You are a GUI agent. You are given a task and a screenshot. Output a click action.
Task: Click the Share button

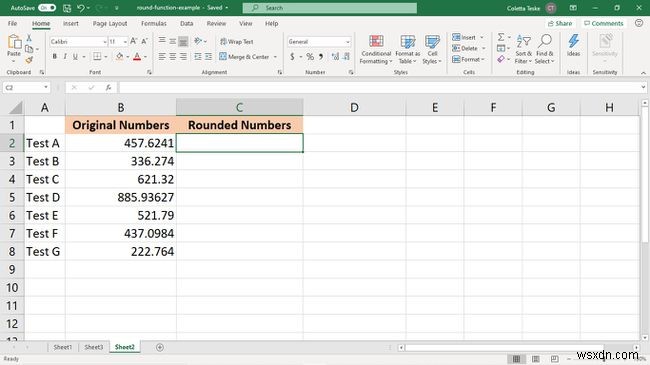click(560, 24)
